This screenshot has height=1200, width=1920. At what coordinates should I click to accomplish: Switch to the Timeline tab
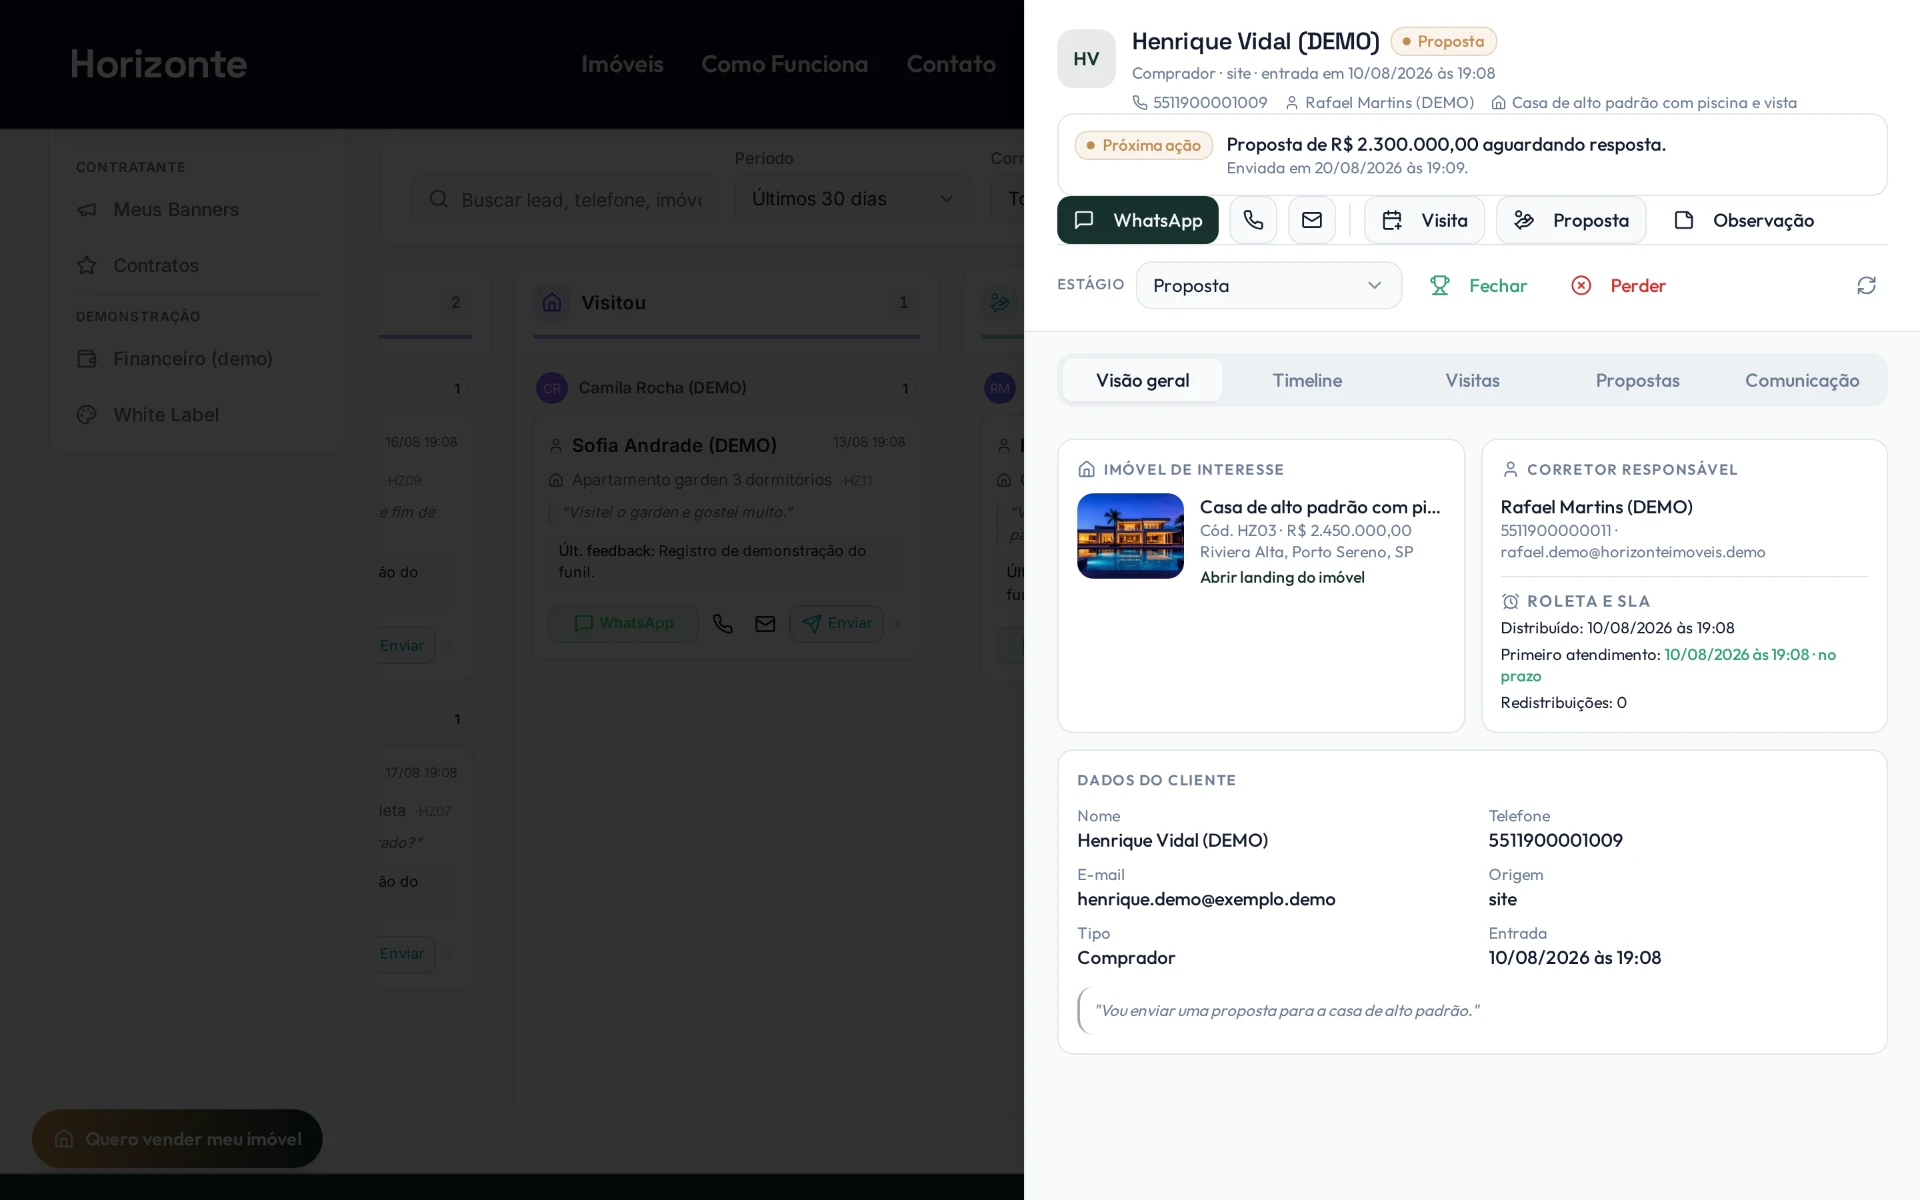(x=1307, y=380)
